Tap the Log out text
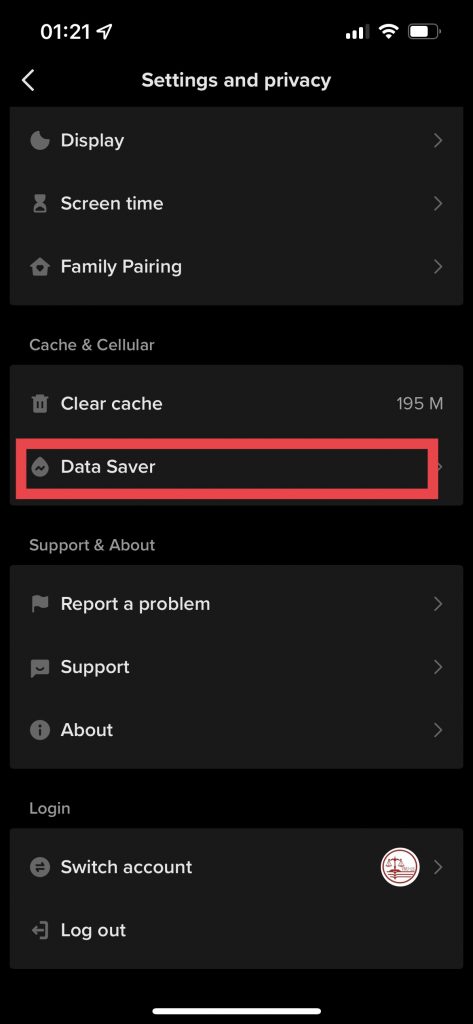 point(93,931)
